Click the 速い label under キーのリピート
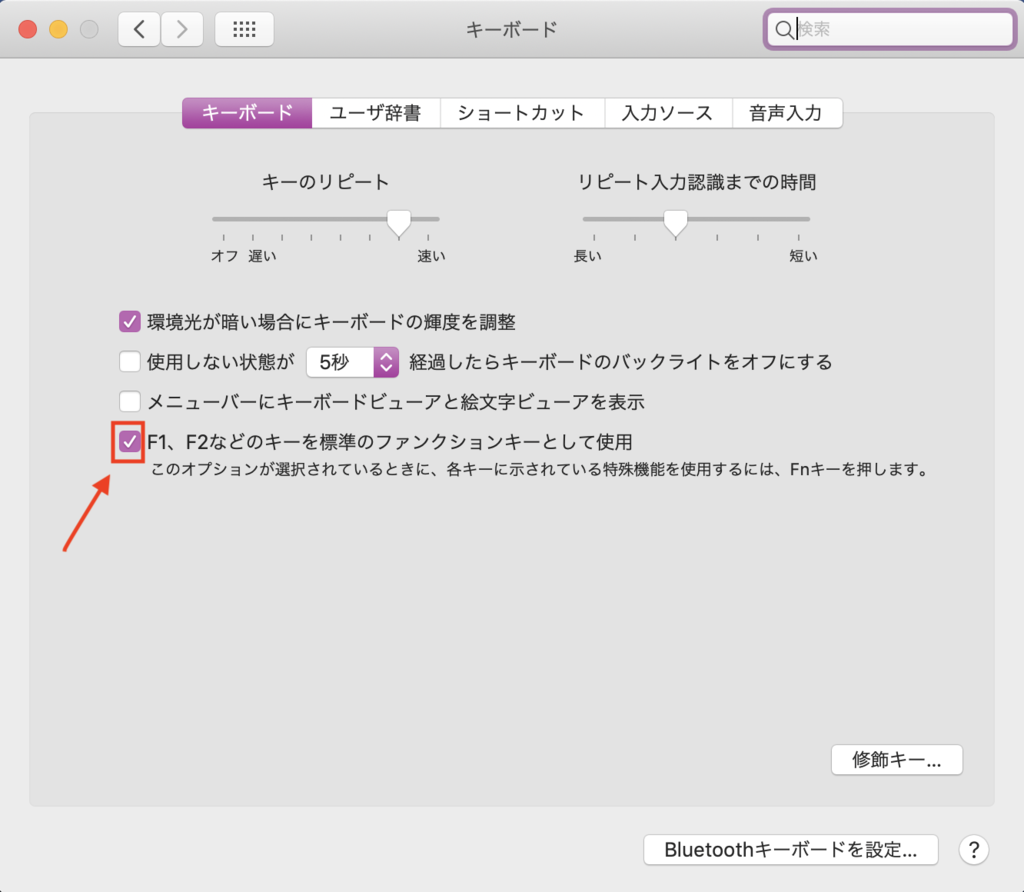The width and height of the screenshot is (1024, 892). [431, 256]
